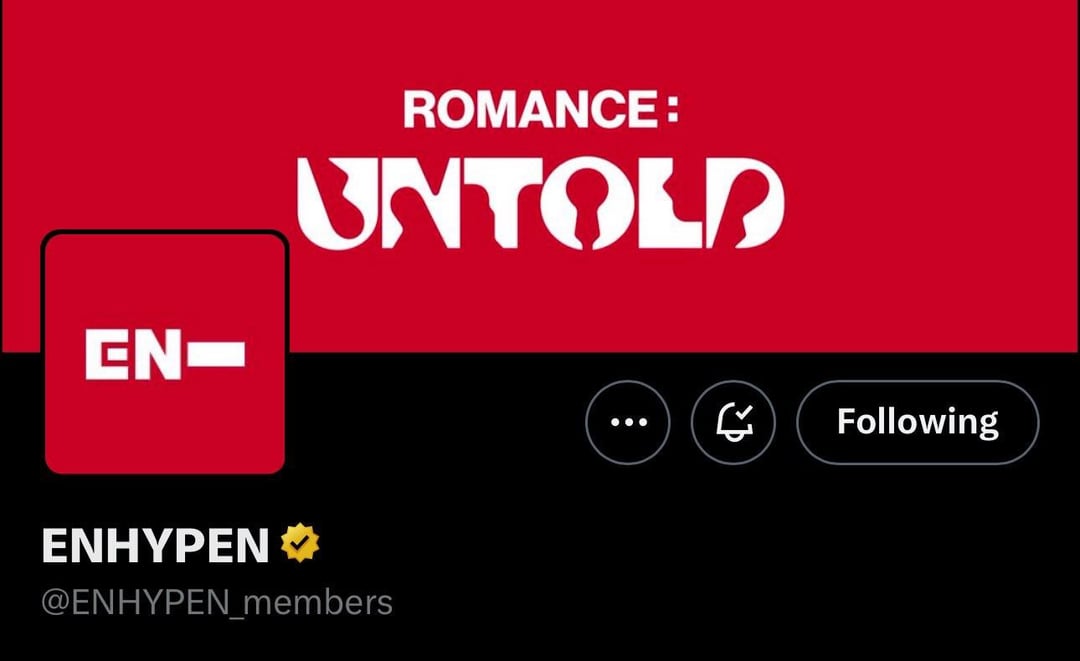
Task: Unfollow ENHYPEN using the Following pill
Action: coord(917,422)
